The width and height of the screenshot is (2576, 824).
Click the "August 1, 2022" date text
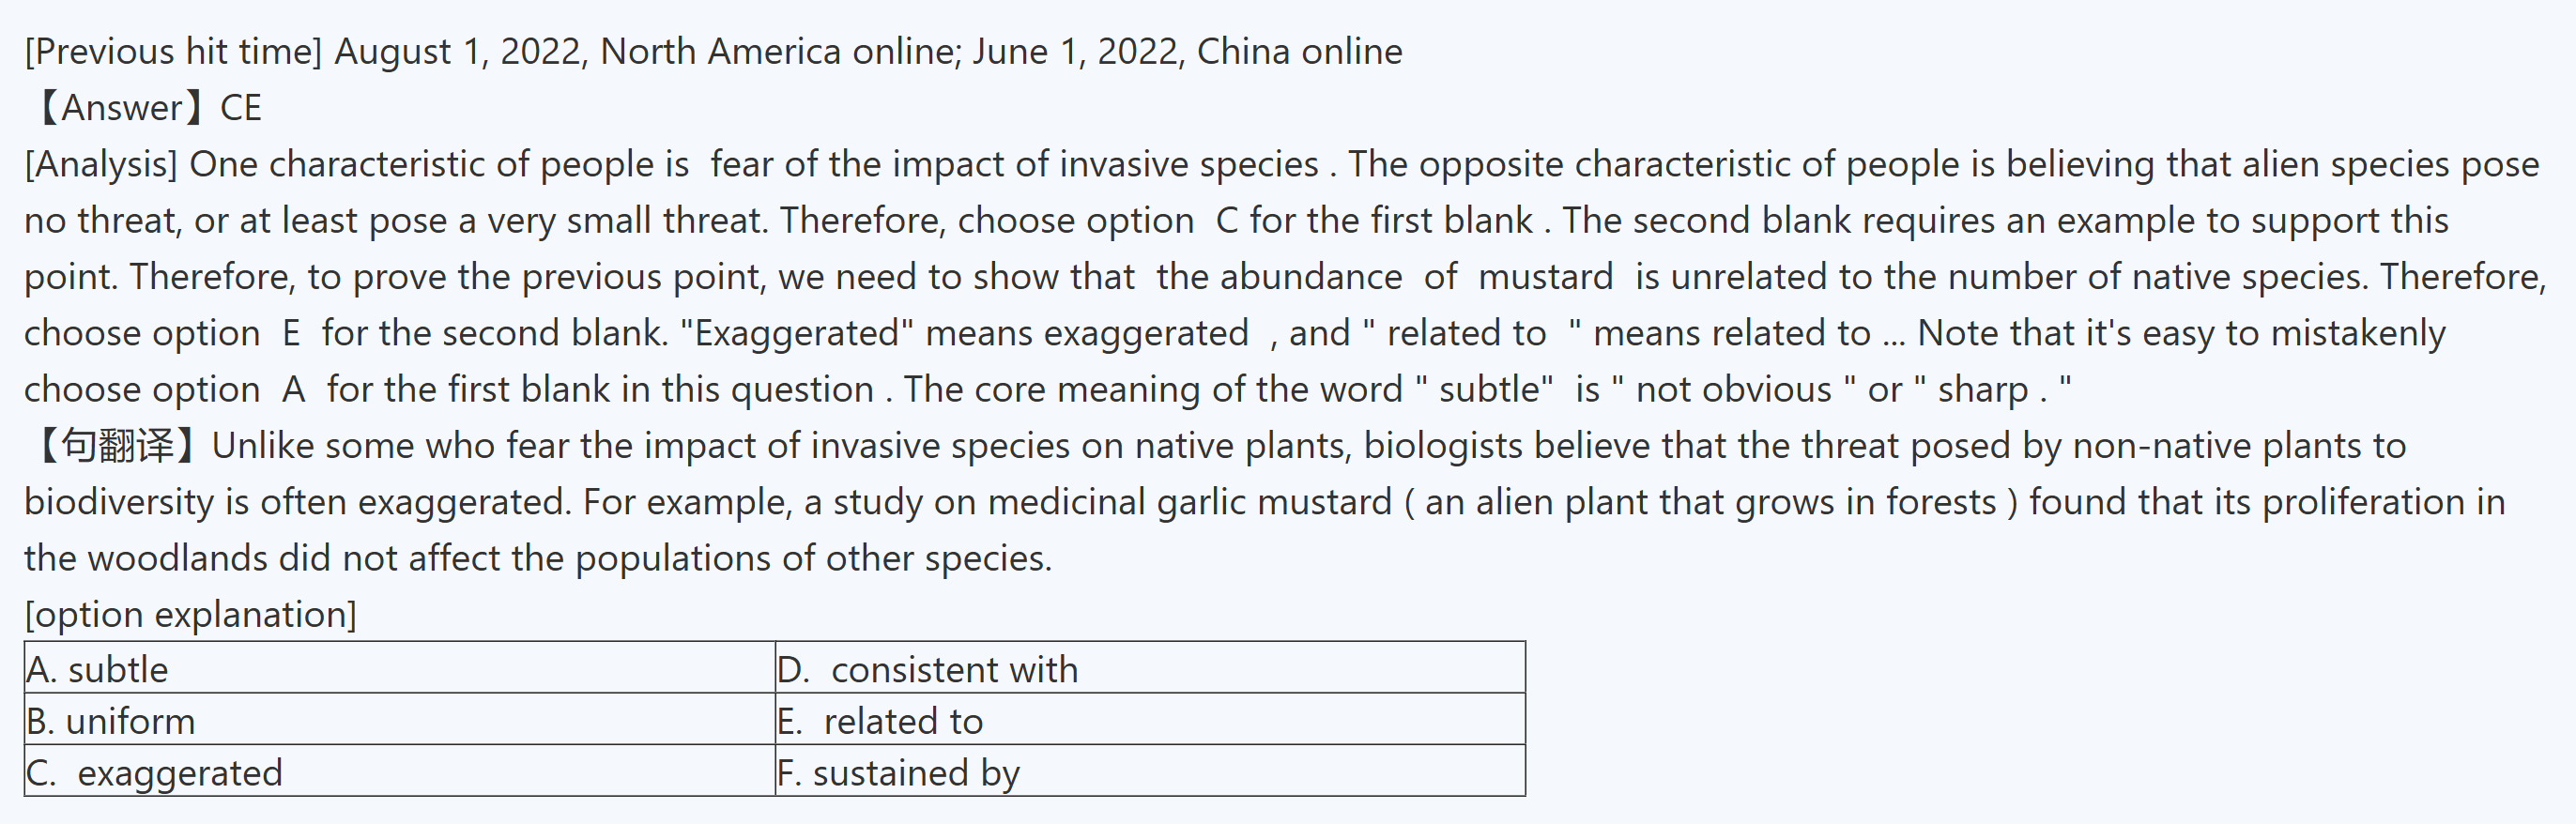[460, 51]
